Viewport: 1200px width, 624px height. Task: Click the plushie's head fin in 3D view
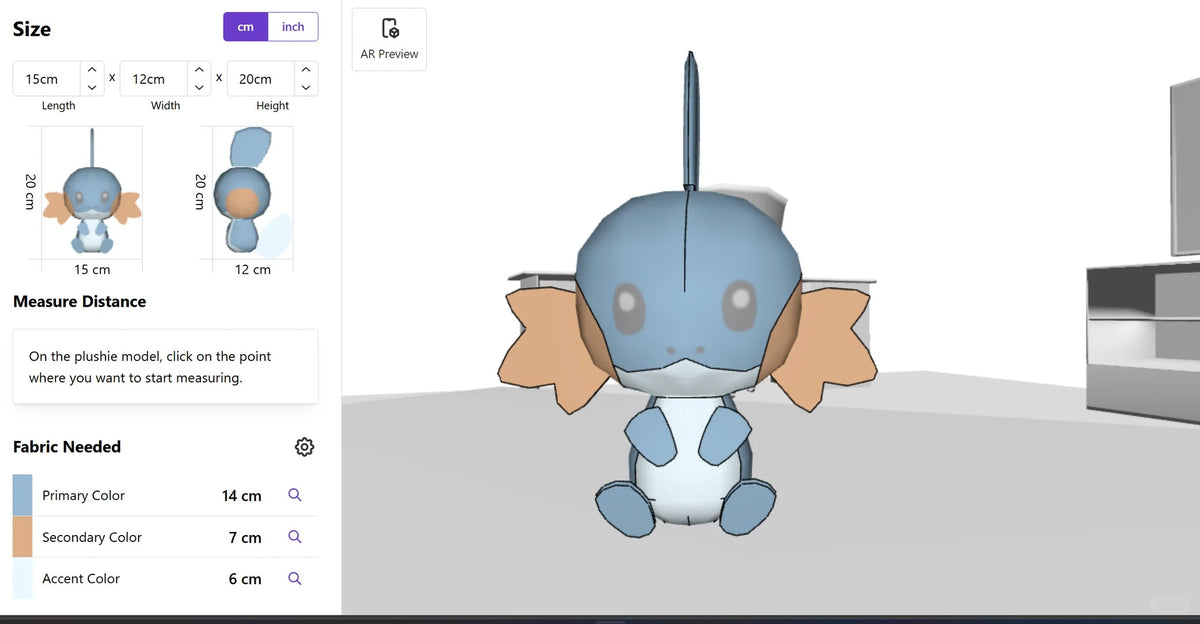[x=690, y=120]
